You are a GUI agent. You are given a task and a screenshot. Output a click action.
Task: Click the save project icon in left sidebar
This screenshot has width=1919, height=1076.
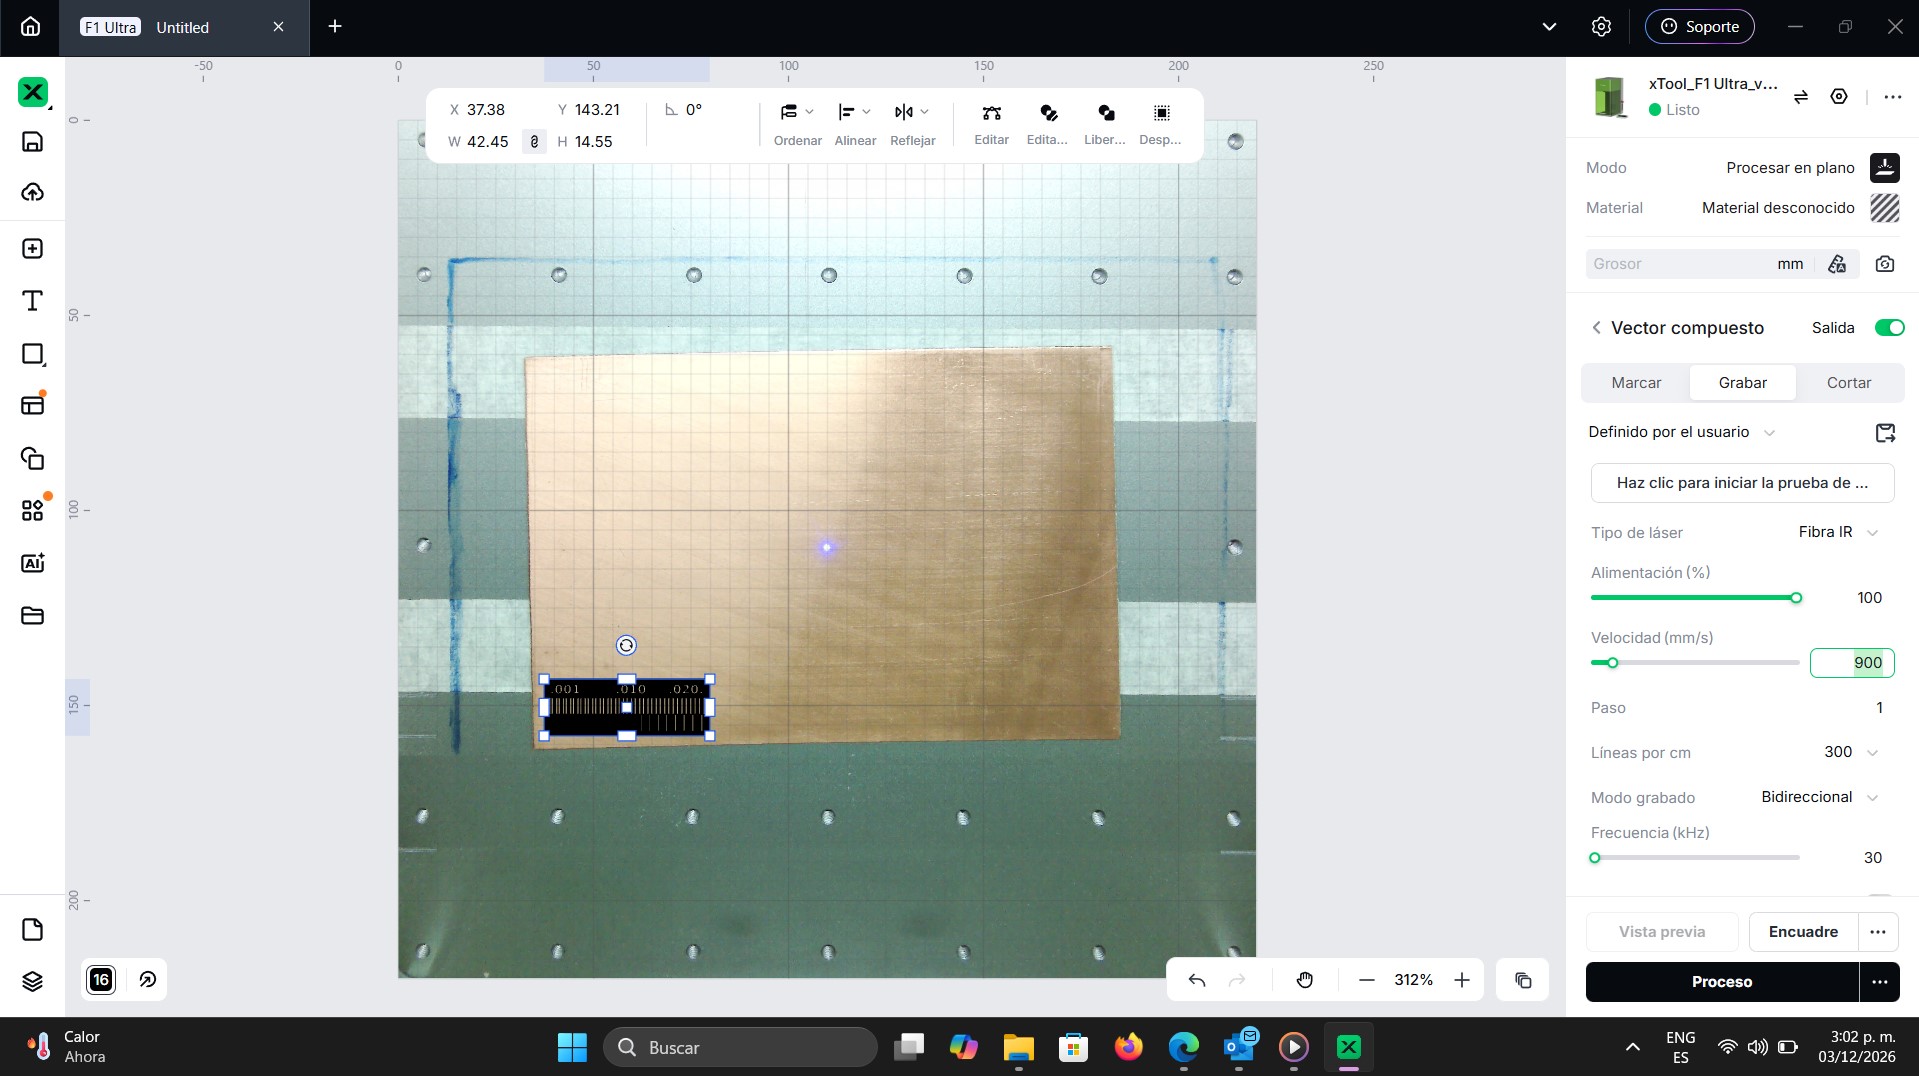coord(32,141)
